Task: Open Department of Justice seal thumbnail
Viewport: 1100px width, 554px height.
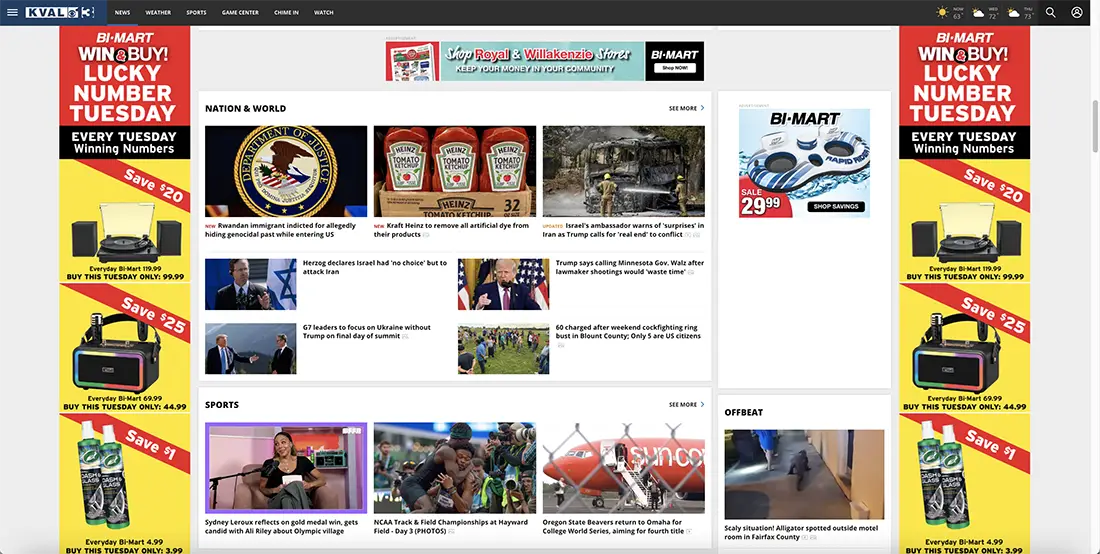Action: click(x=286, y=171)
